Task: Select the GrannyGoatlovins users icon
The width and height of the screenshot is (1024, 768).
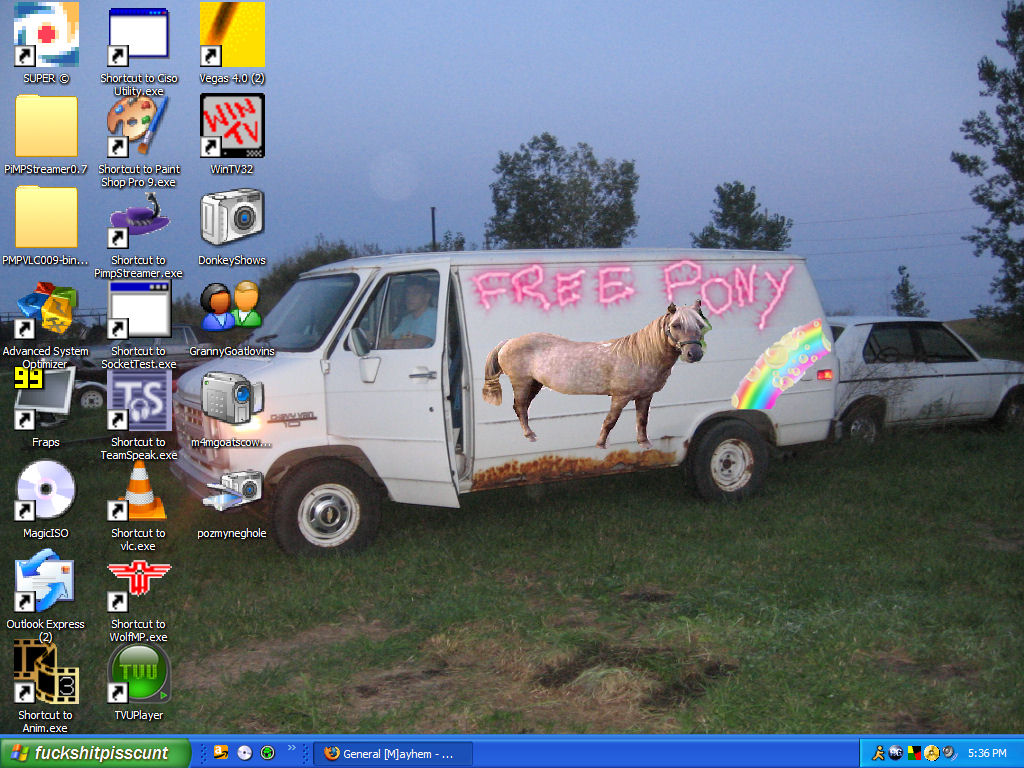Action: pos(232,308)
